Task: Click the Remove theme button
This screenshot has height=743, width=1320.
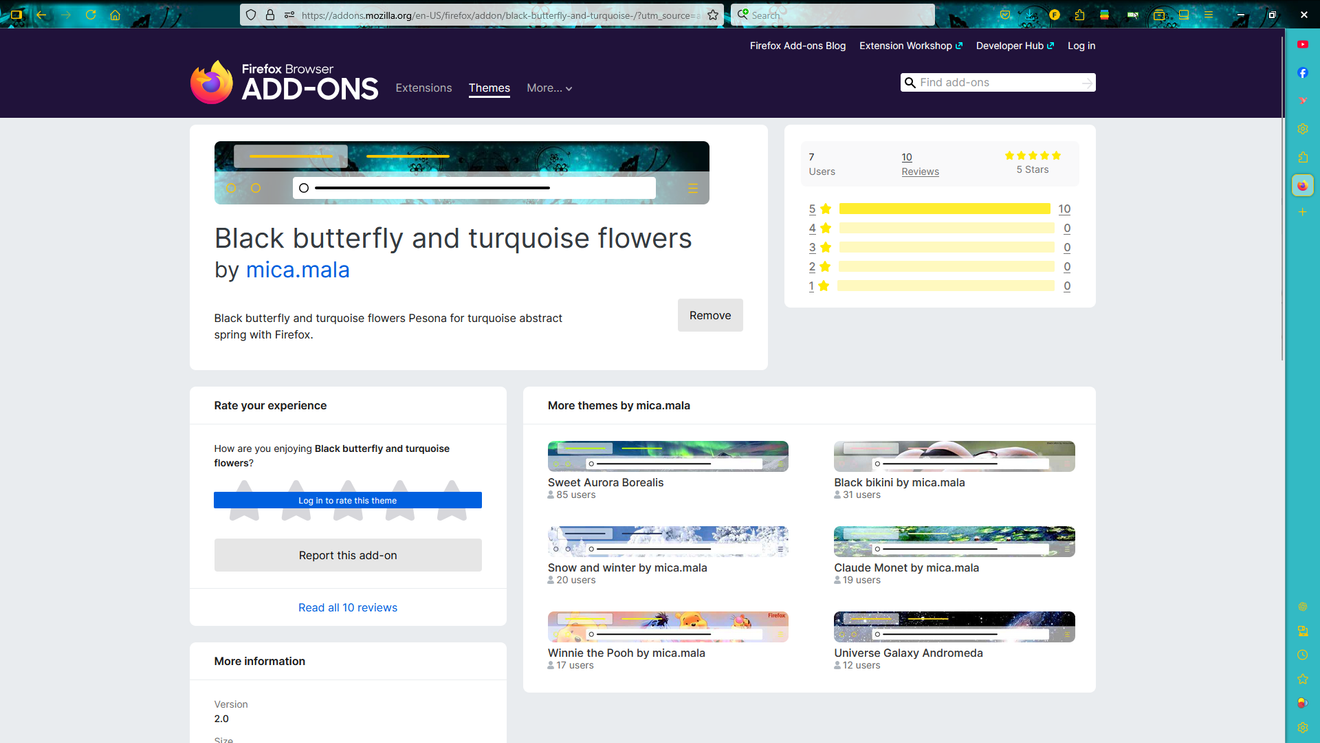Action: coord(710,315)
